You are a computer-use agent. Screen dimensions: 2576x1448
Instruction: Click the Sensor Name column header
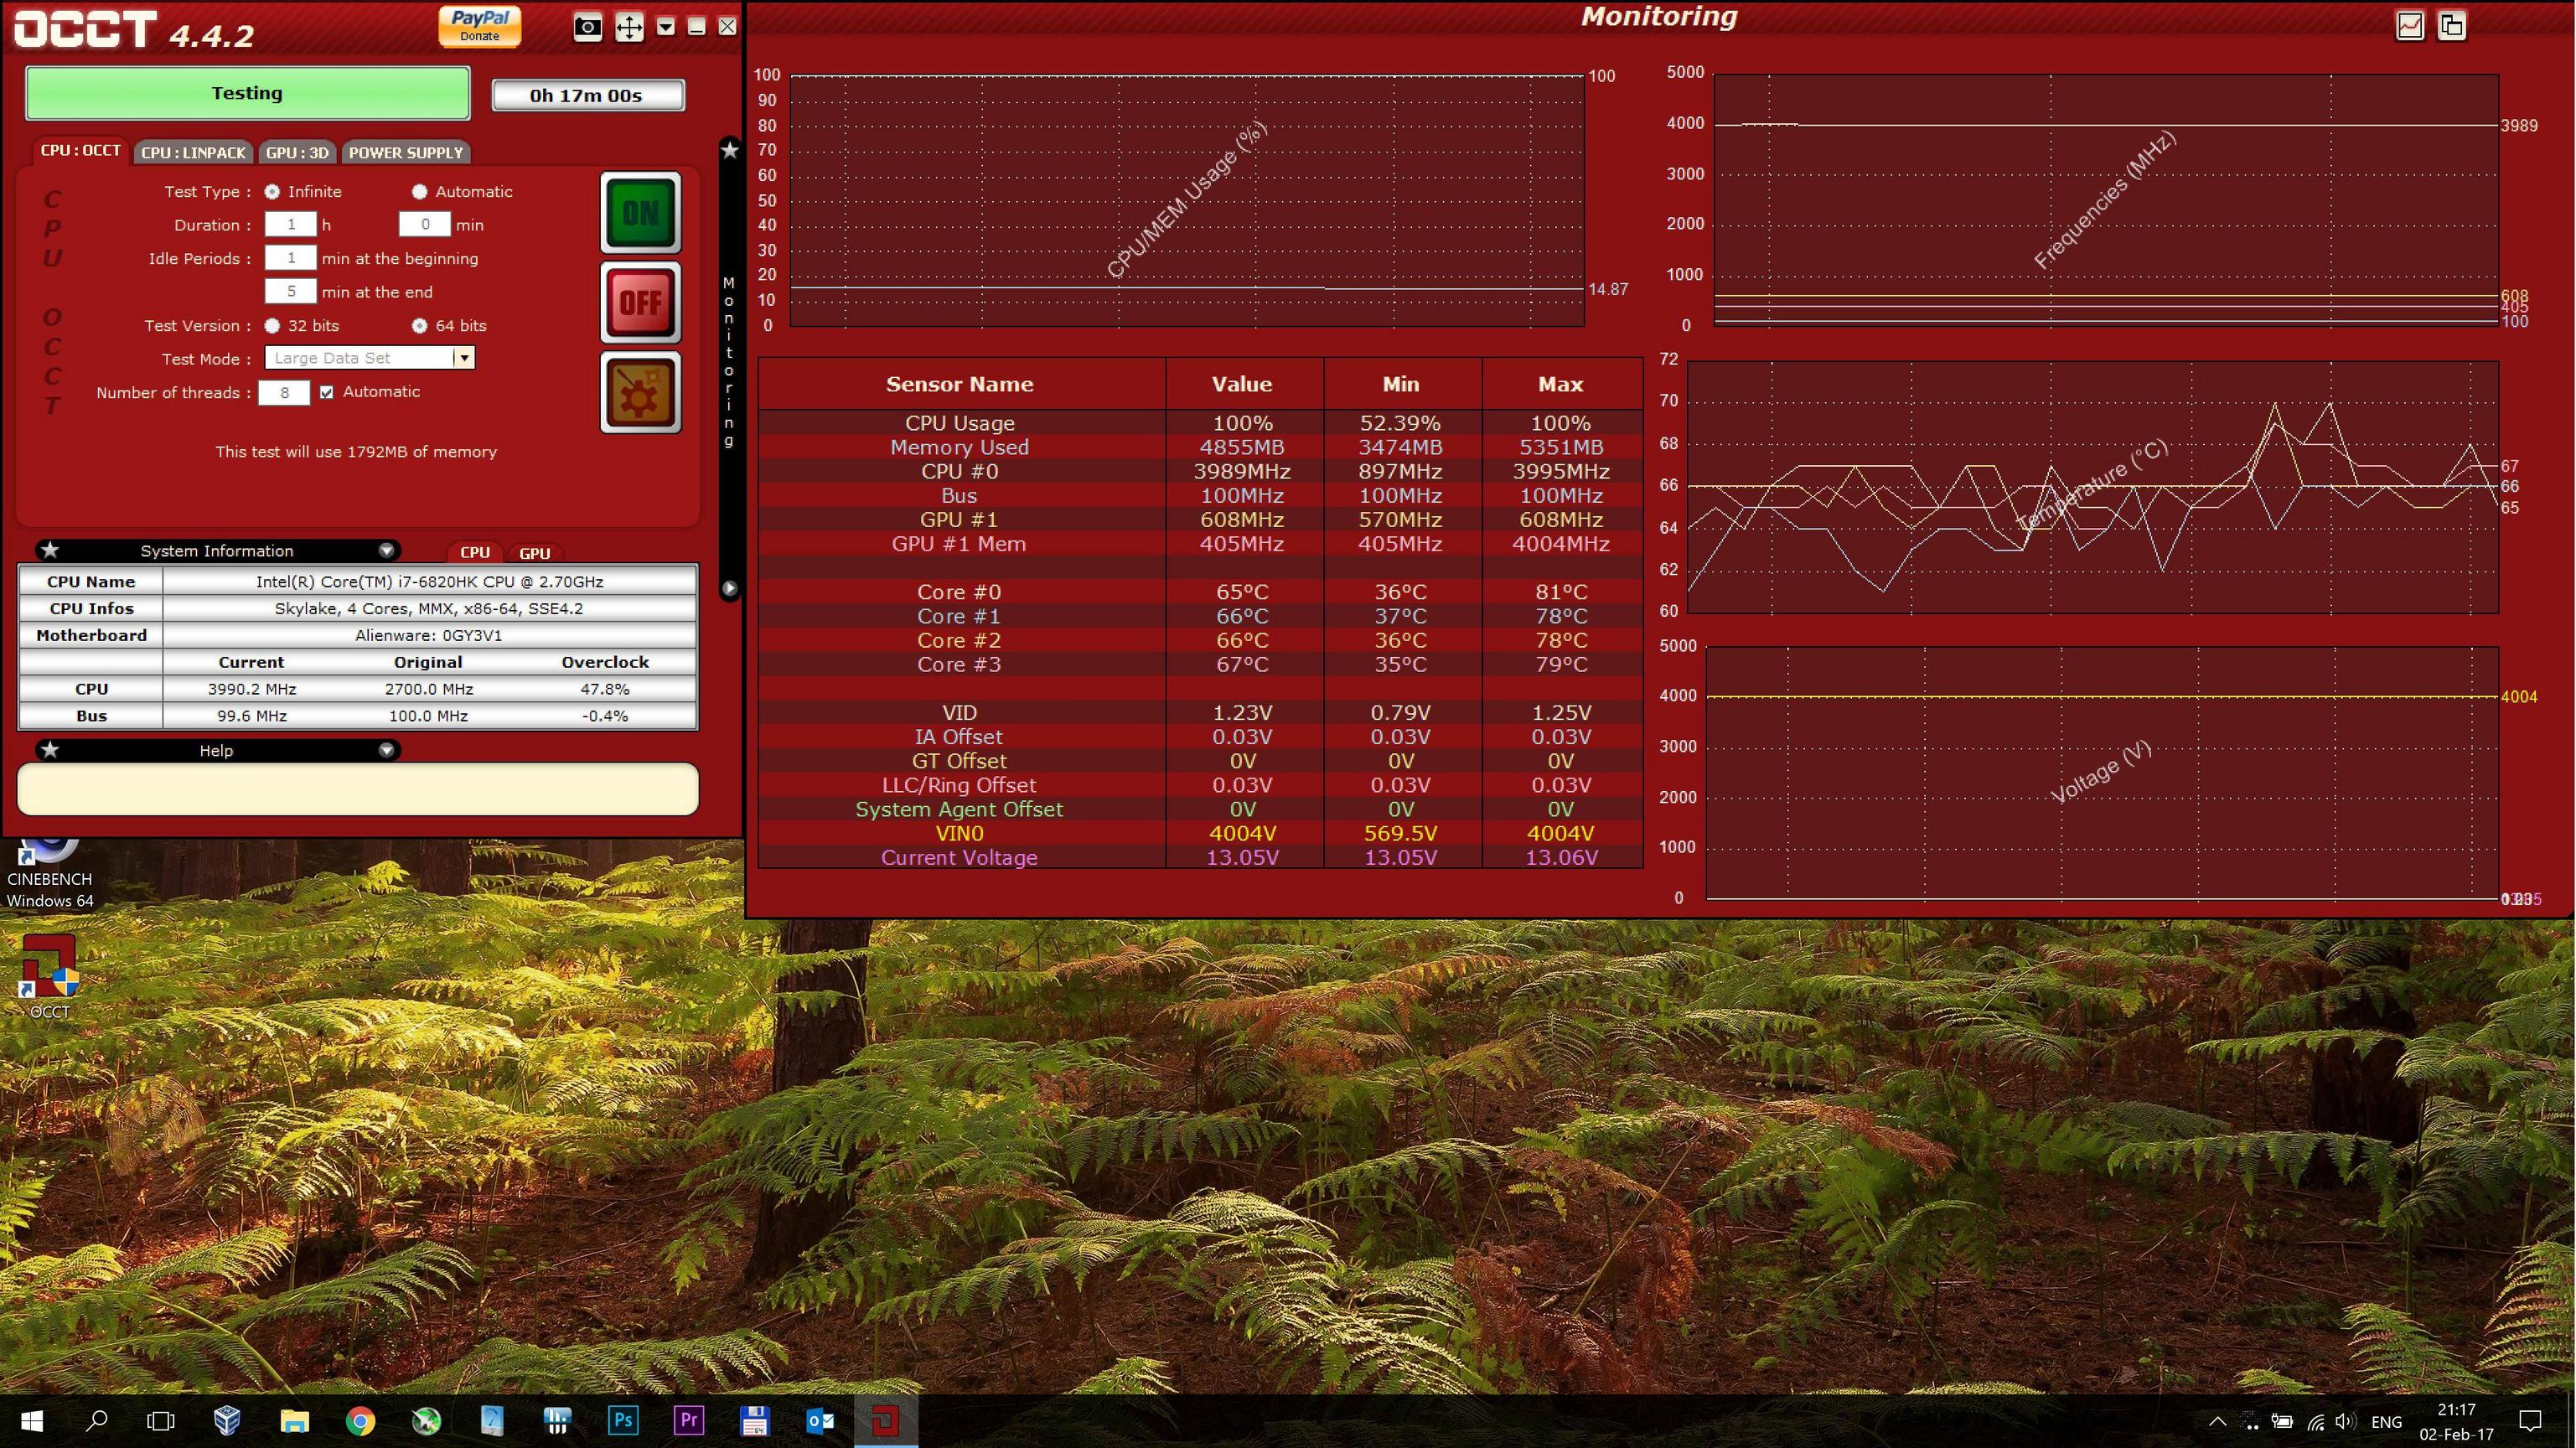click(x=960, y=384)
